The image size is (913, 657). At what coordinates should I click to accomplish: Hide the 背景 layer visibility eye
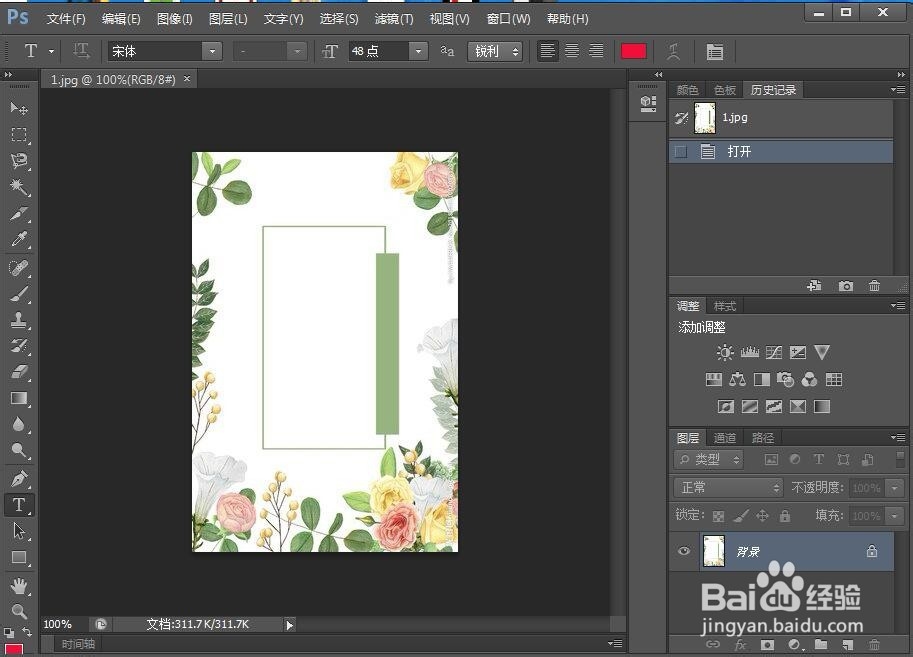(x=684, y=550)
